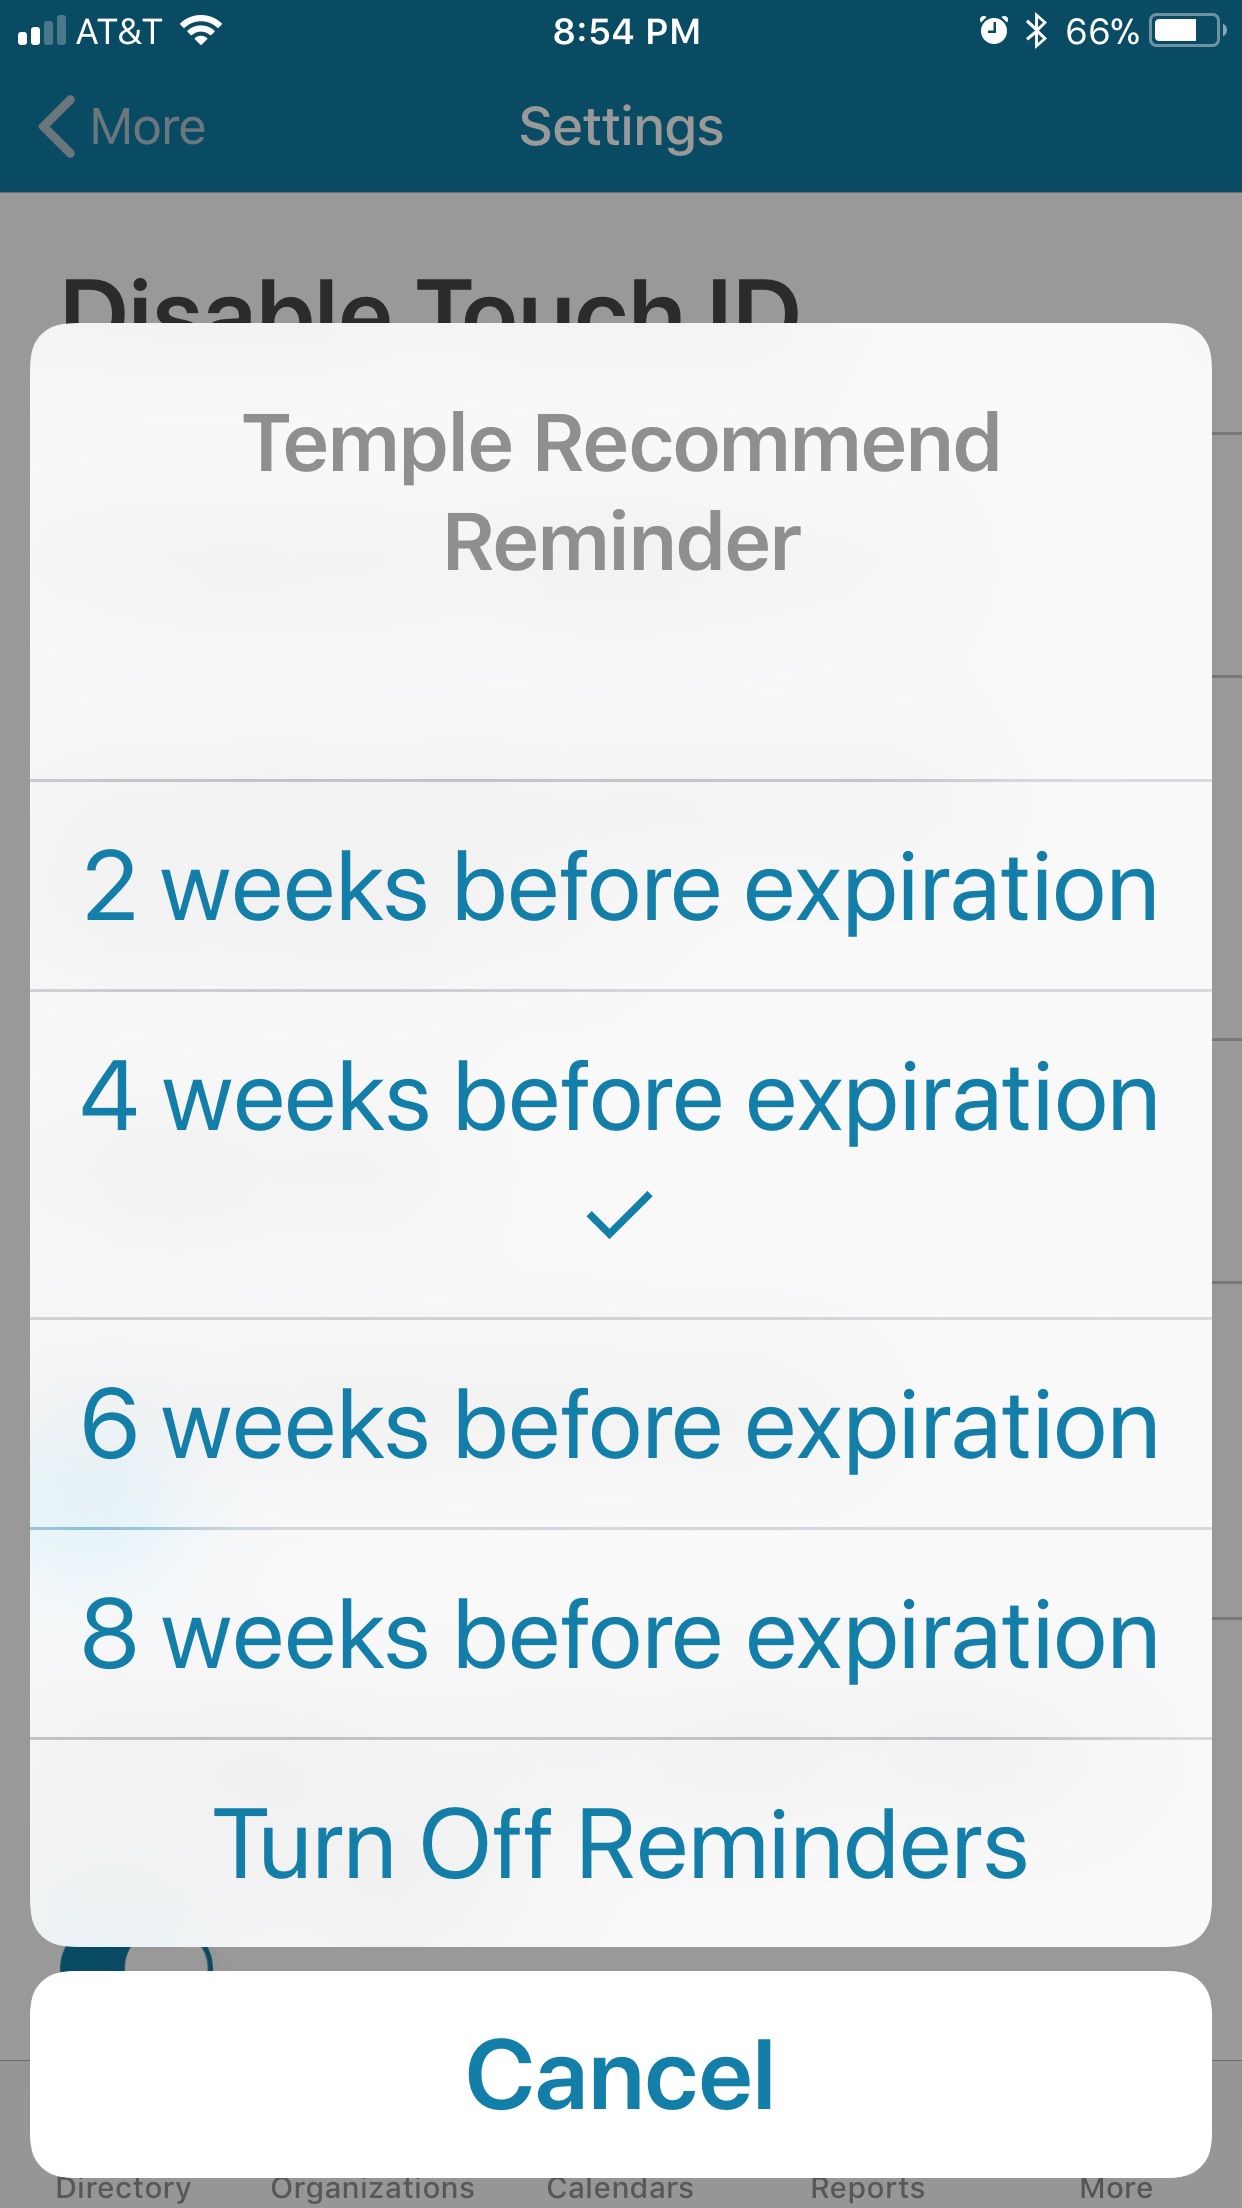Tap the Wi-Fi status icon
The height and width of the screenshot is (2208, 1242).
coord(201,31)
